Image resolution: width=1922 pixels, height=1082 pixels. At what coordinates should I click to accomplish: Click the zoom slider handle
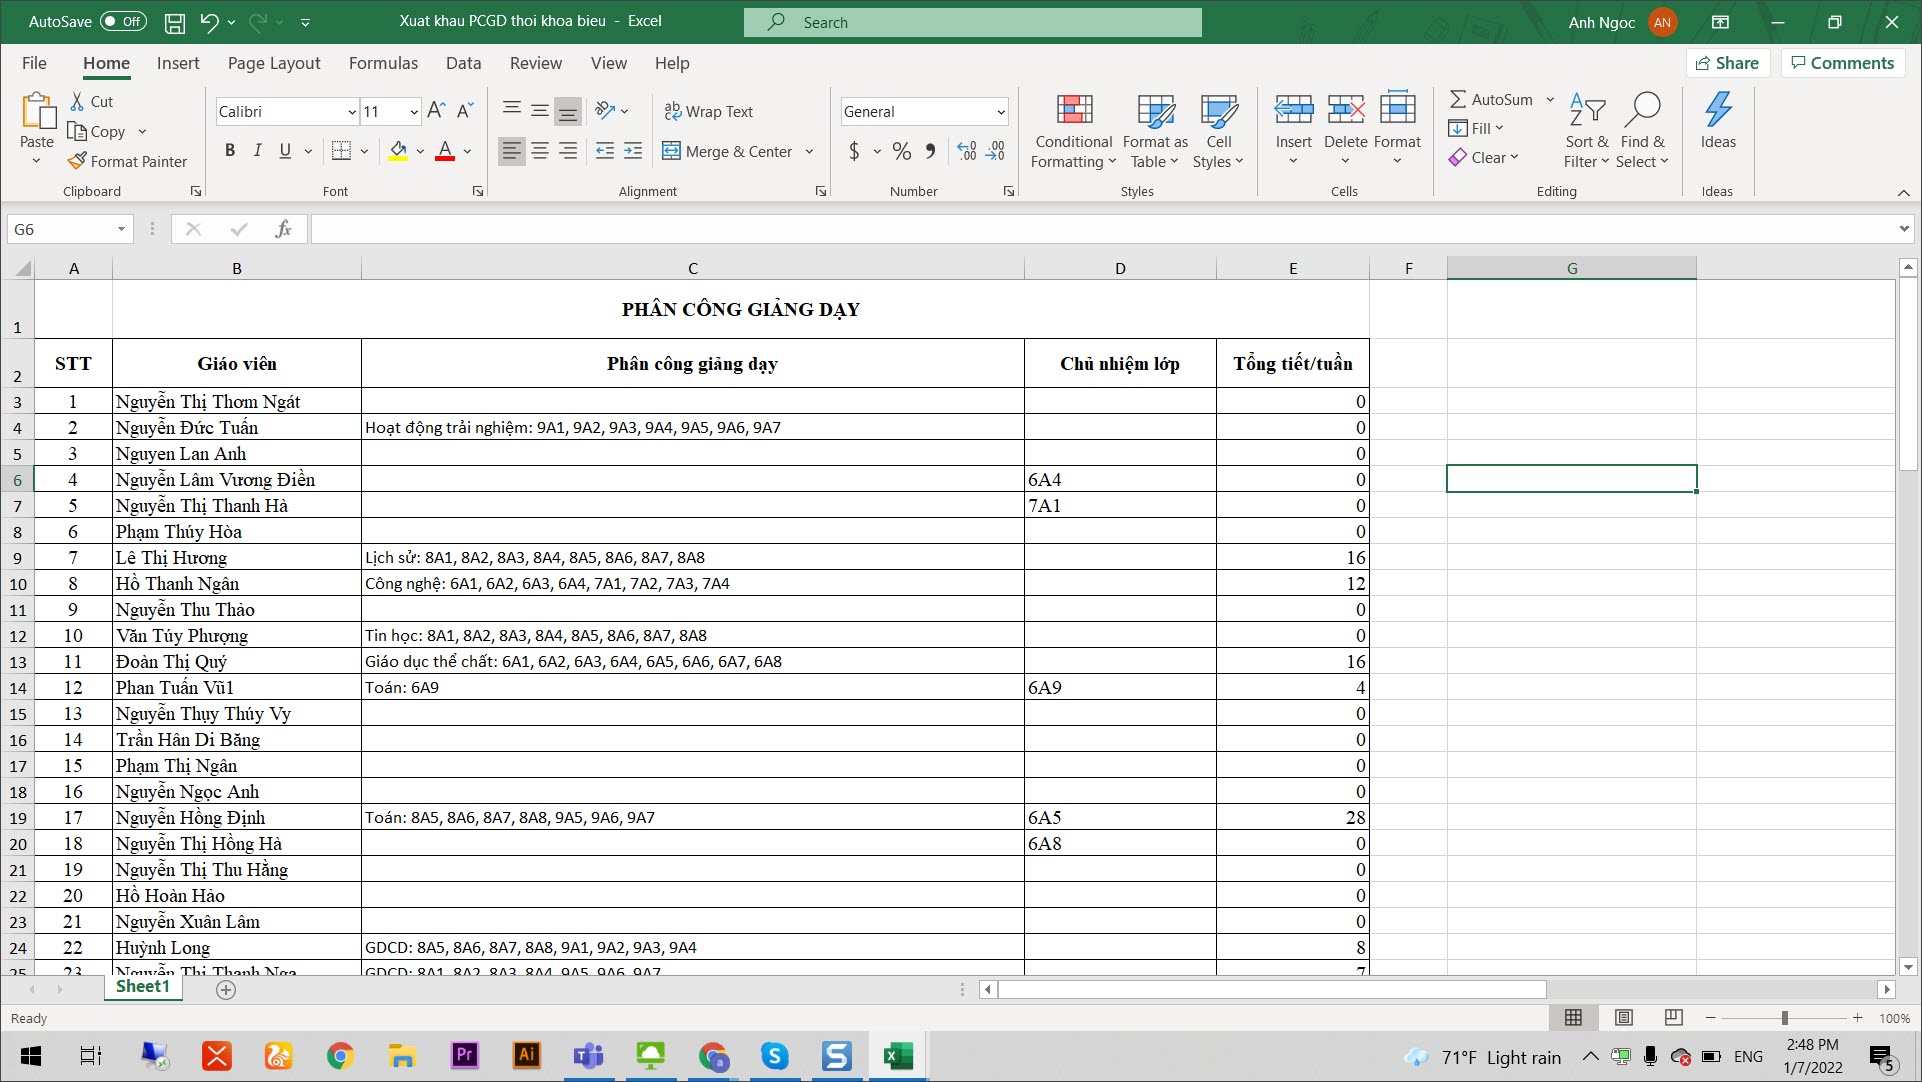[1784, 1018]
